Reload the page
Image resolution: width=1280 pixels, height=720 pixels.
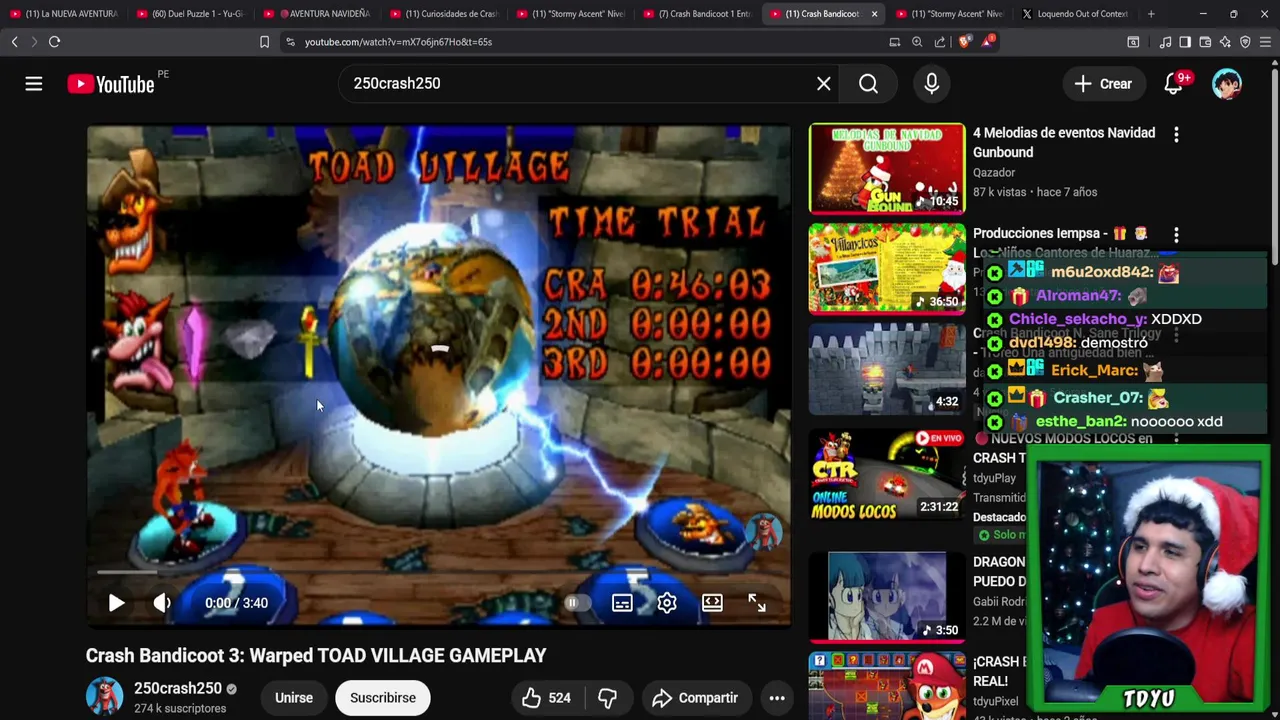55,42
